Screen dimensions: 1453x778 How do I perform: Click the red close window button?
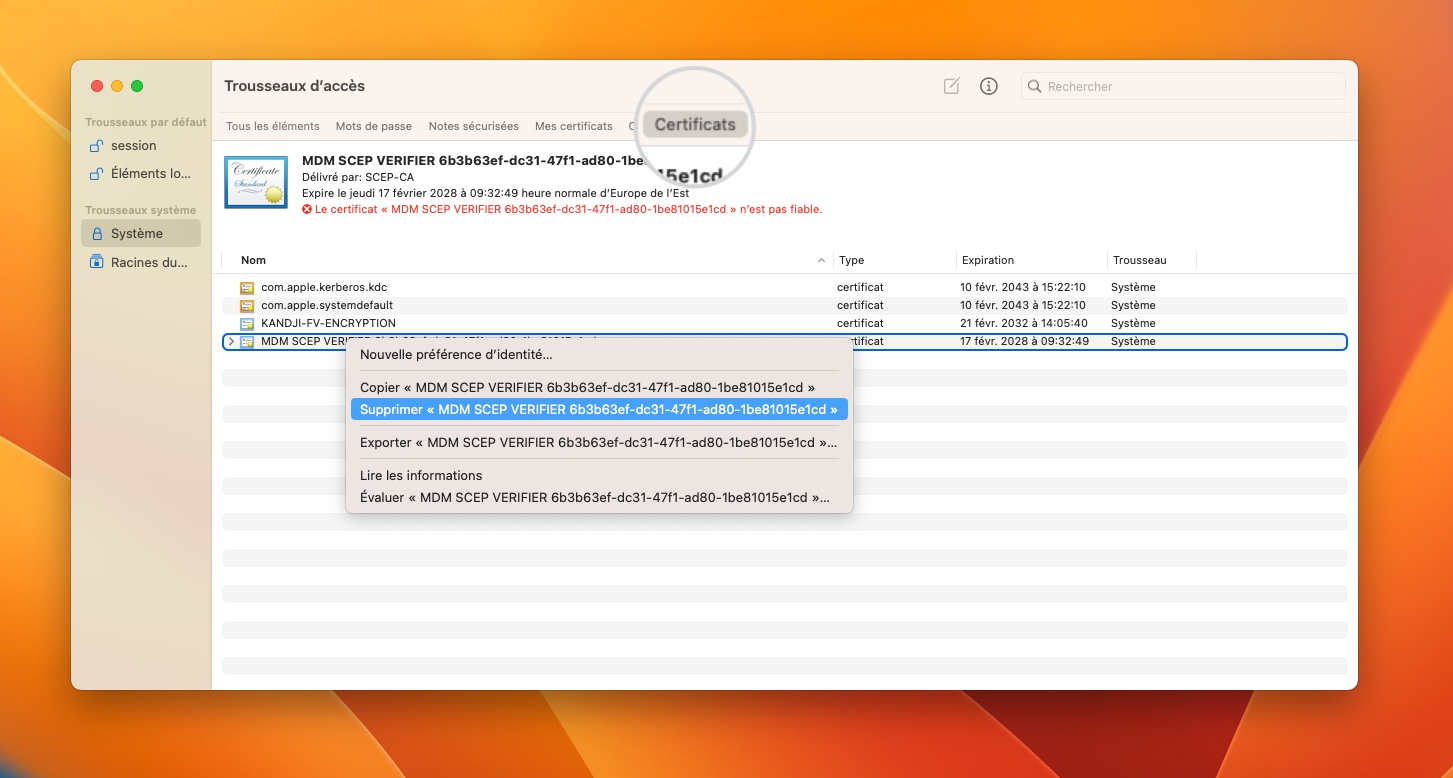coord(97,86)
